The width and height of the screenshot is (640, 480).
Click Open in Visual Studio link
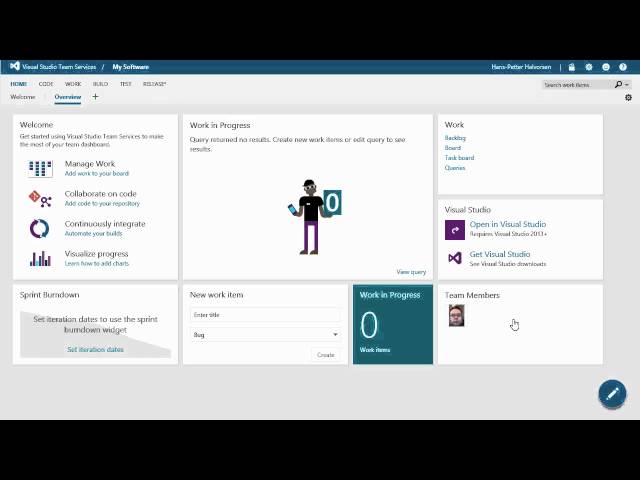click(508, 224)
